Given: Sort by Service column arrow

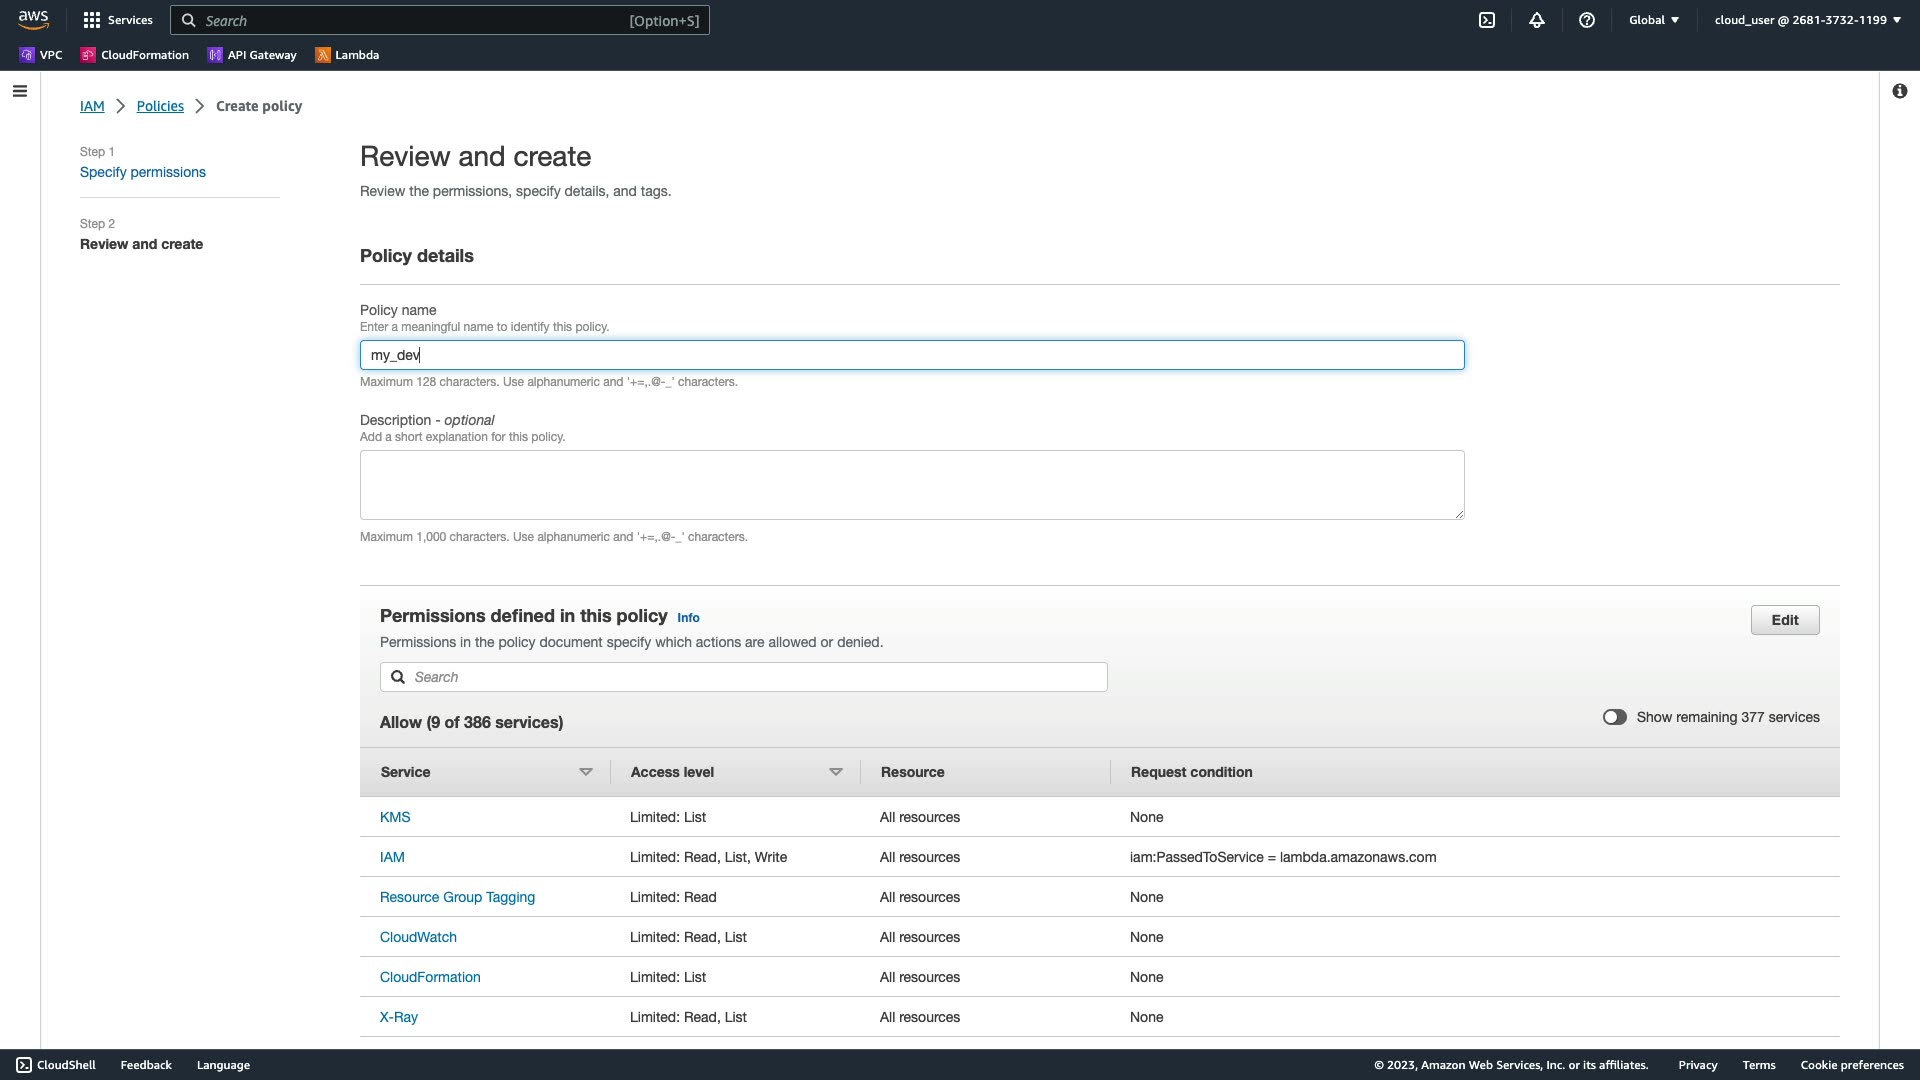Looking at the screenshot, I should click(x=586, y=772).
